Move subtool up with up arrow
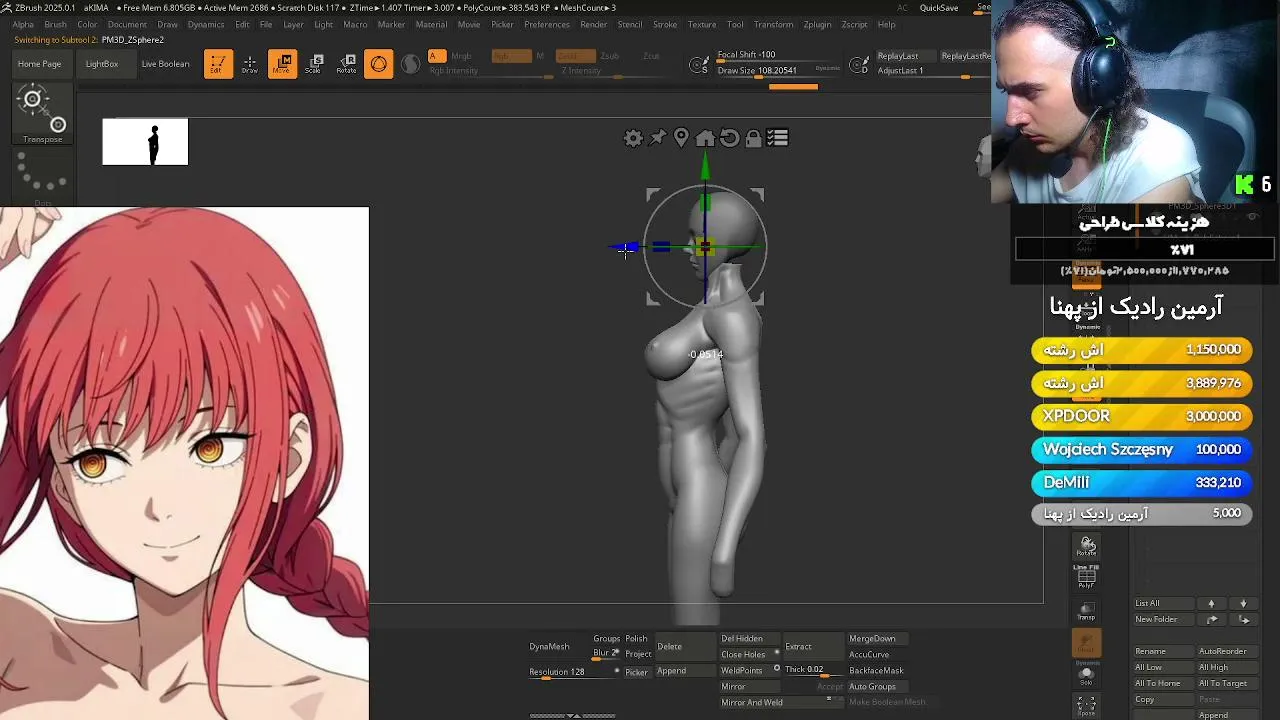The height and width of the screenshot is (720, 1280). tap(1211, 604)
